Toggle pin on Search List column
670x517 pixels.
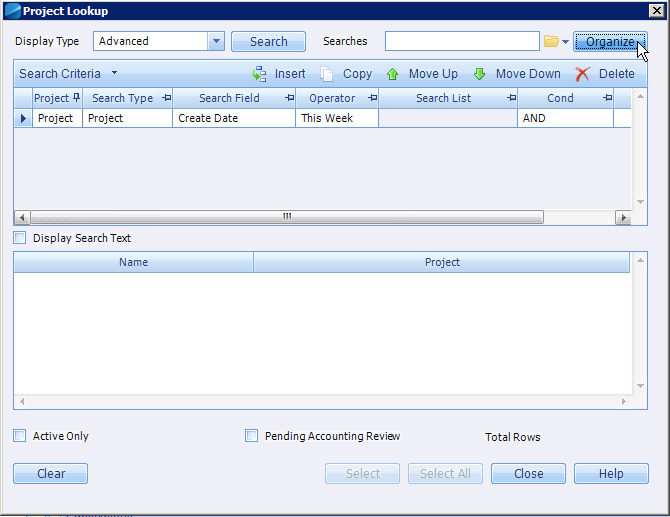coord(511,98)
